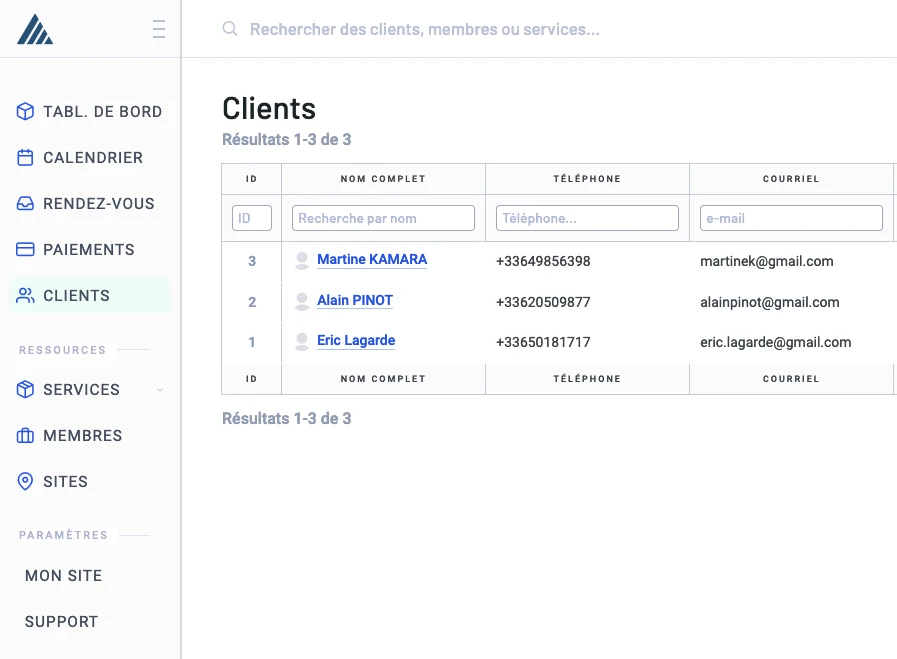Click the Calendrier calendar icon

[26, 158]
